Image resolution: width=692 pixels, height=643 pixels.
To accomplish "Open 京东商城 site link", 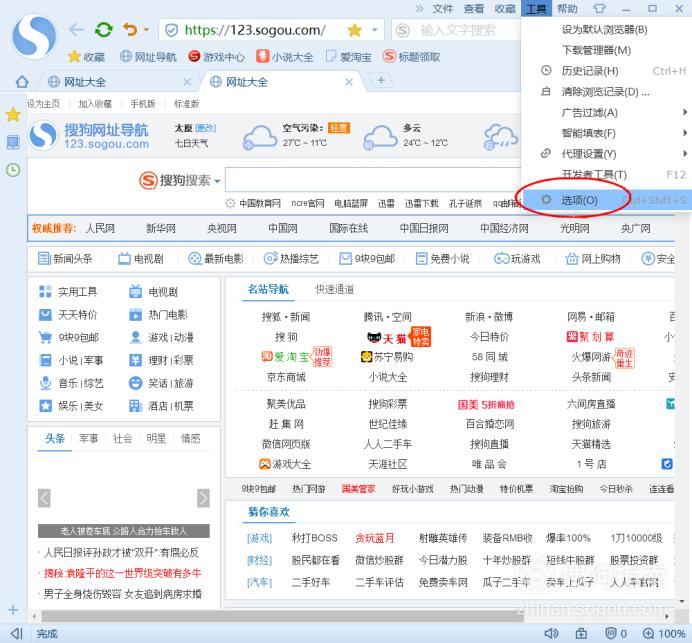I will coord(286,377).
